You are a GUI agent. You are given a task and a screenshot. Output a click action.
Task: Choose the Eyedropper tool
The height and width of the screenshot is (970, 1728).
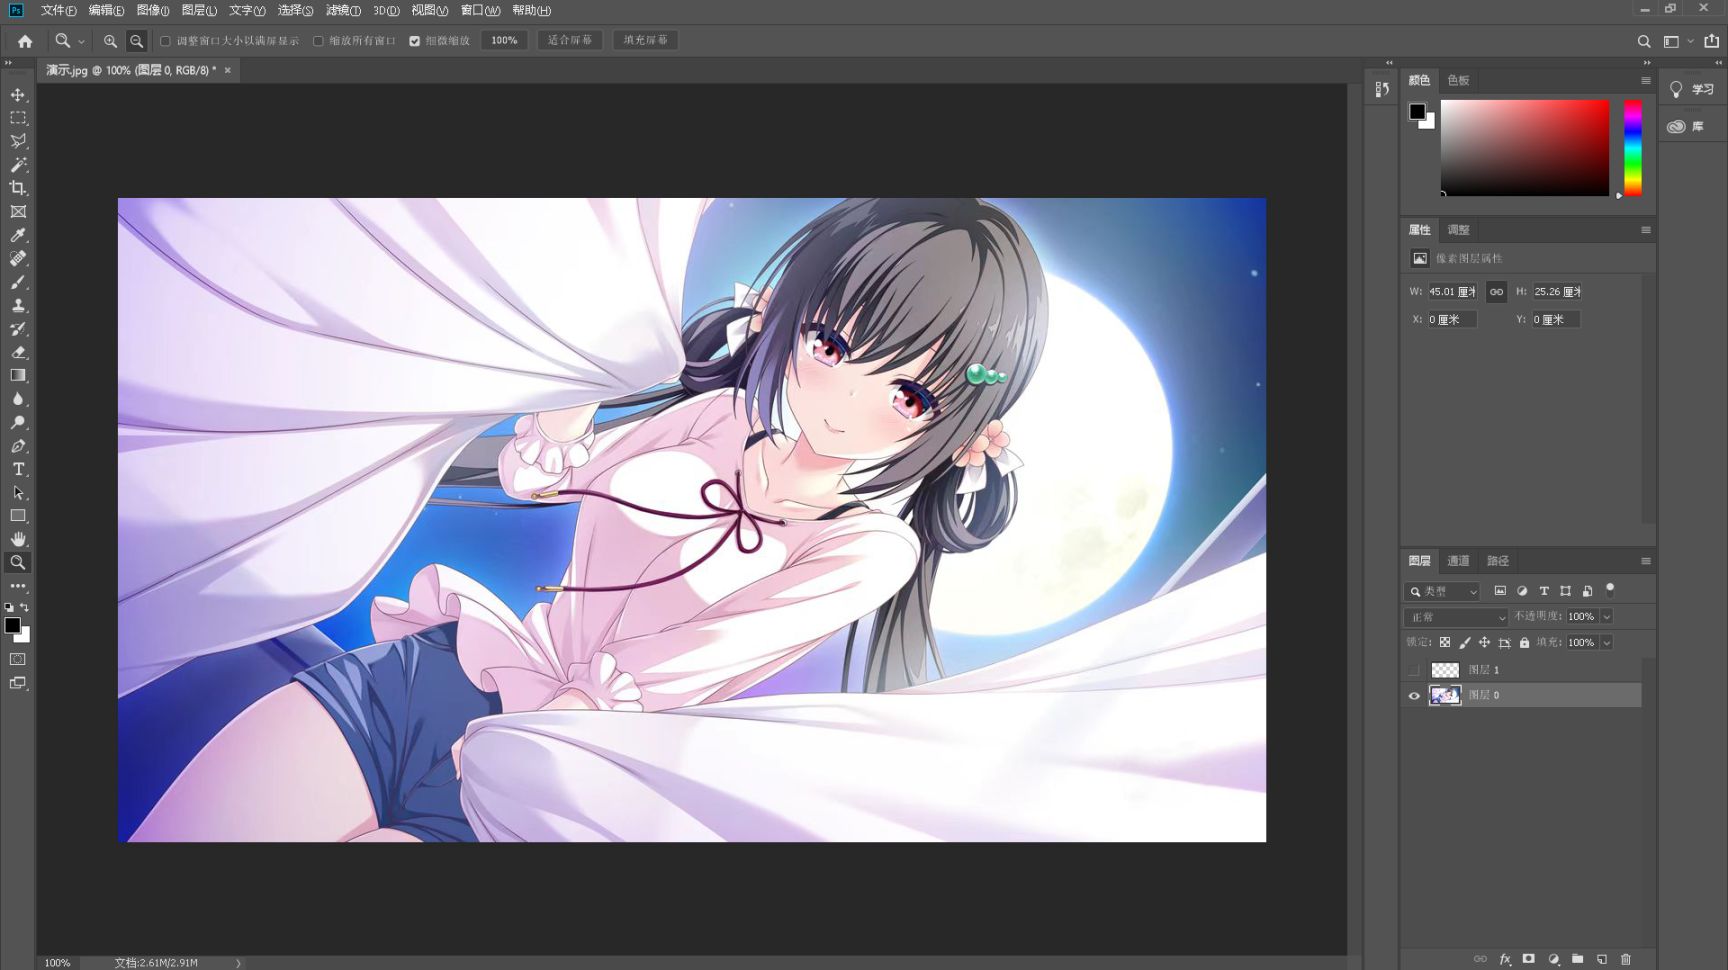(x=18, y=235)
